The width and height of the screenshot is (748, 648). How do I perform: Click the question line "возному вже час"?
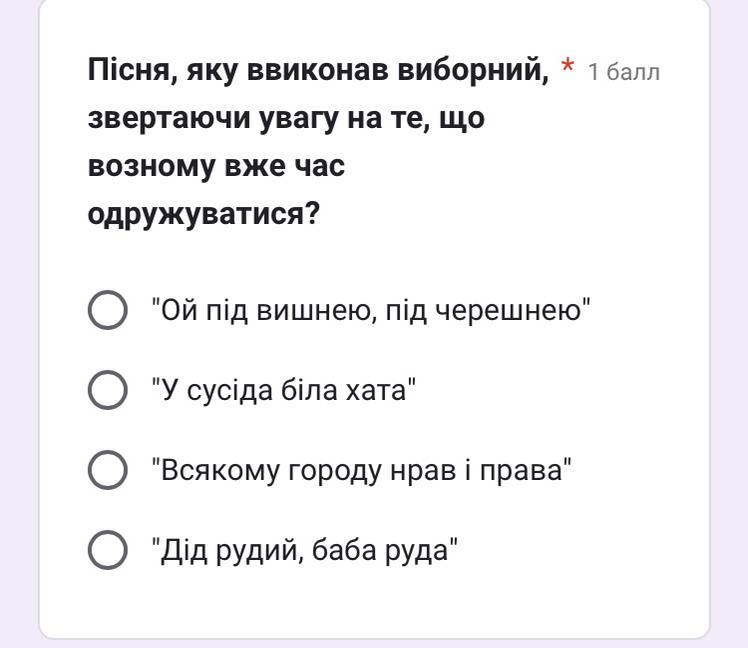[216, 166]
